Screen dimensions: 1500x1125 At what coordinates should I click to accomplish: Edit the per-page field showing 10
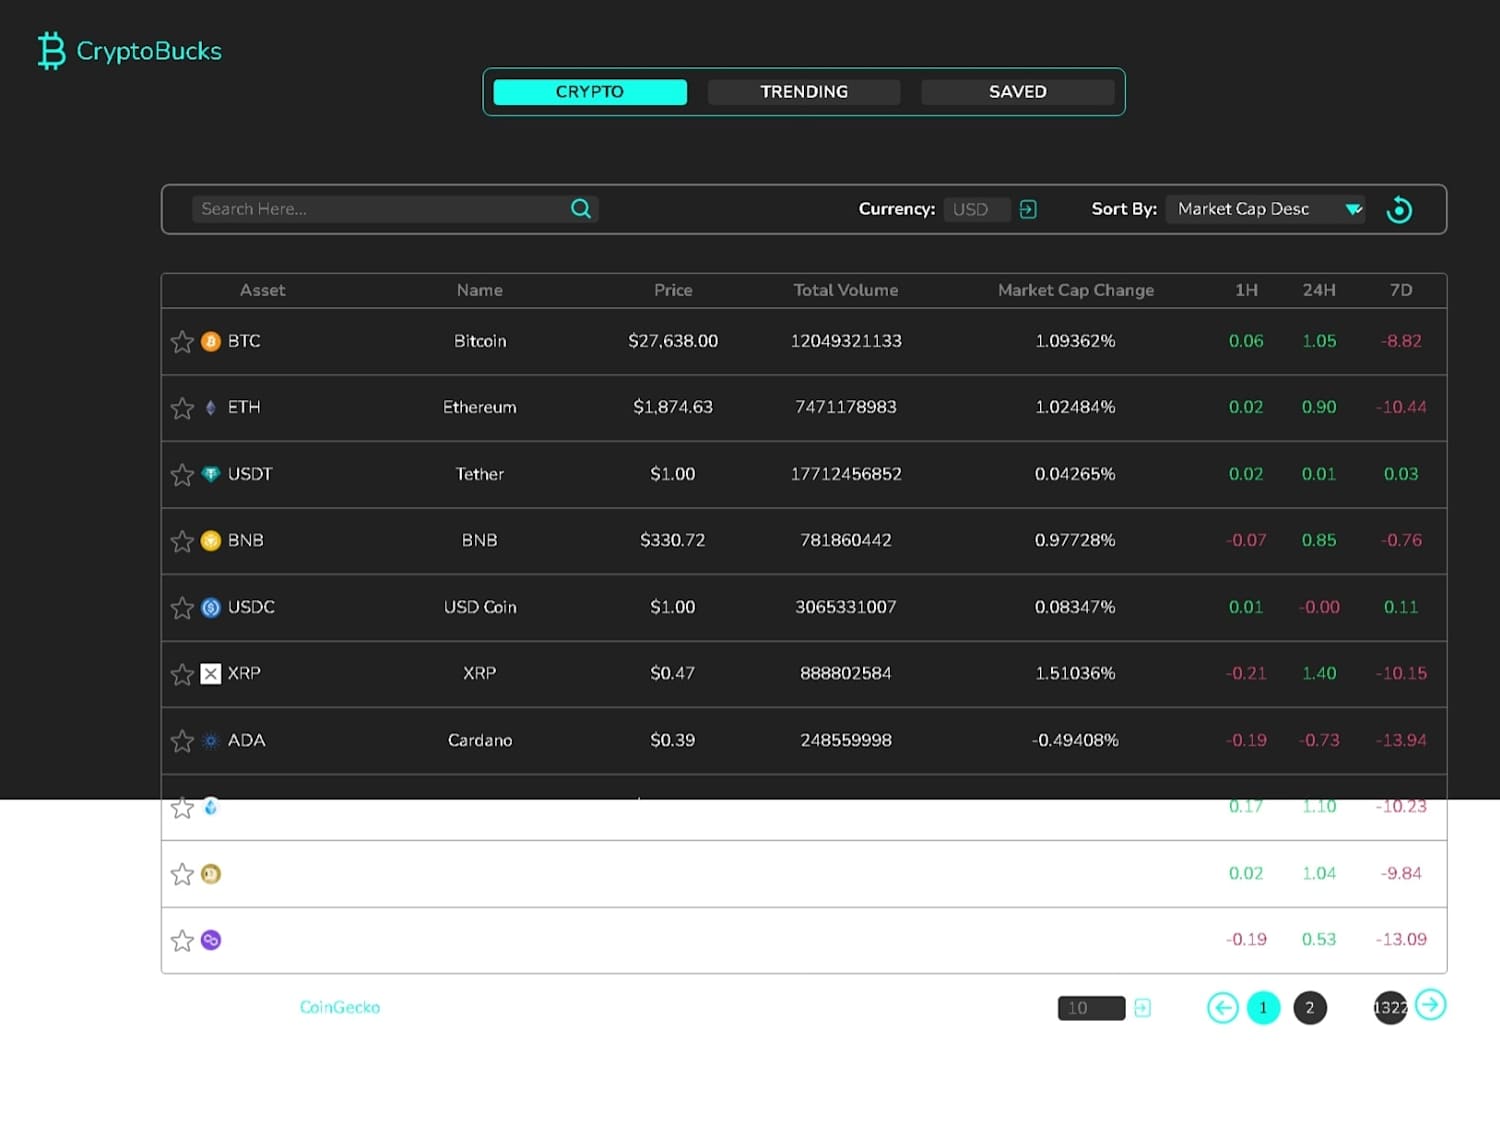pos(1091,1008)
